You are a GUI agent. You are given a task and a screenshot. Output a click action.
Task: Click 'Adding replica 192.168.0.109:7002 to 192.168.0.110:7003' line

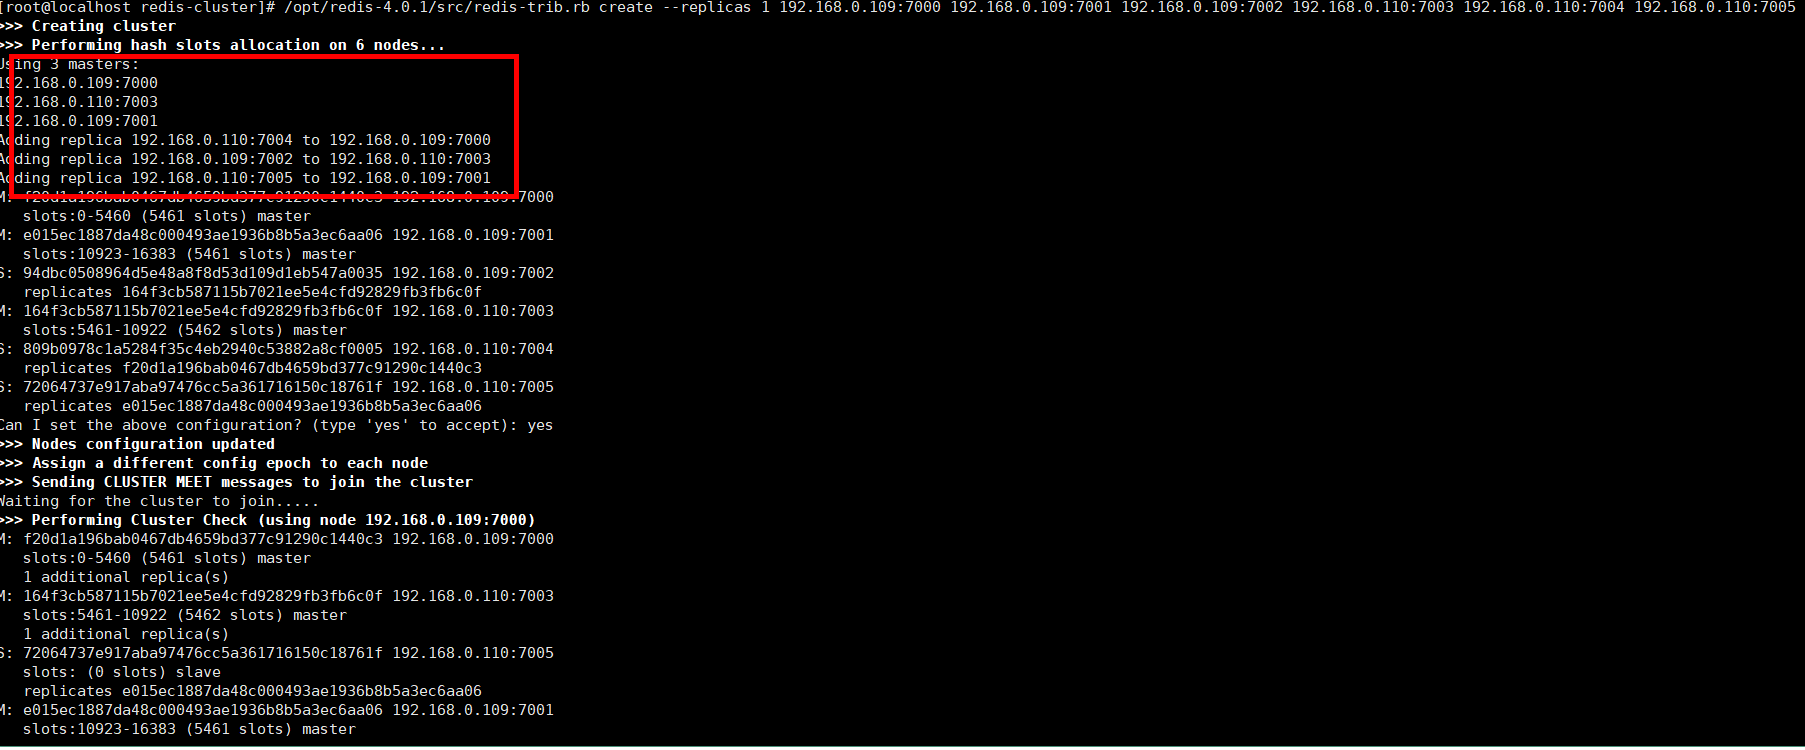tap(246, 159)
